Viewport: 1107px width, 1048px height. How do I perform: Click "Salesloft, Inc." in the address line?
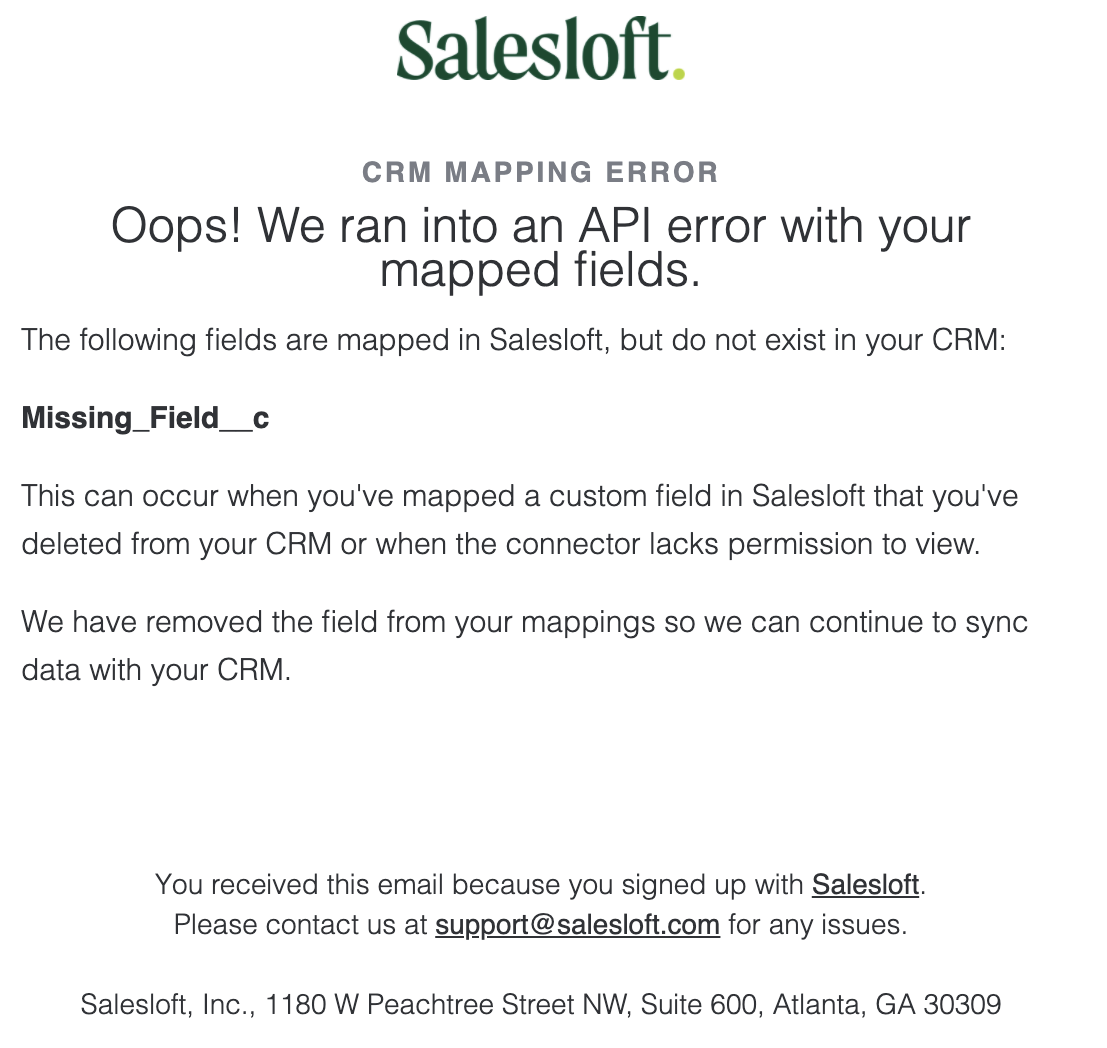click(164, 1003)
